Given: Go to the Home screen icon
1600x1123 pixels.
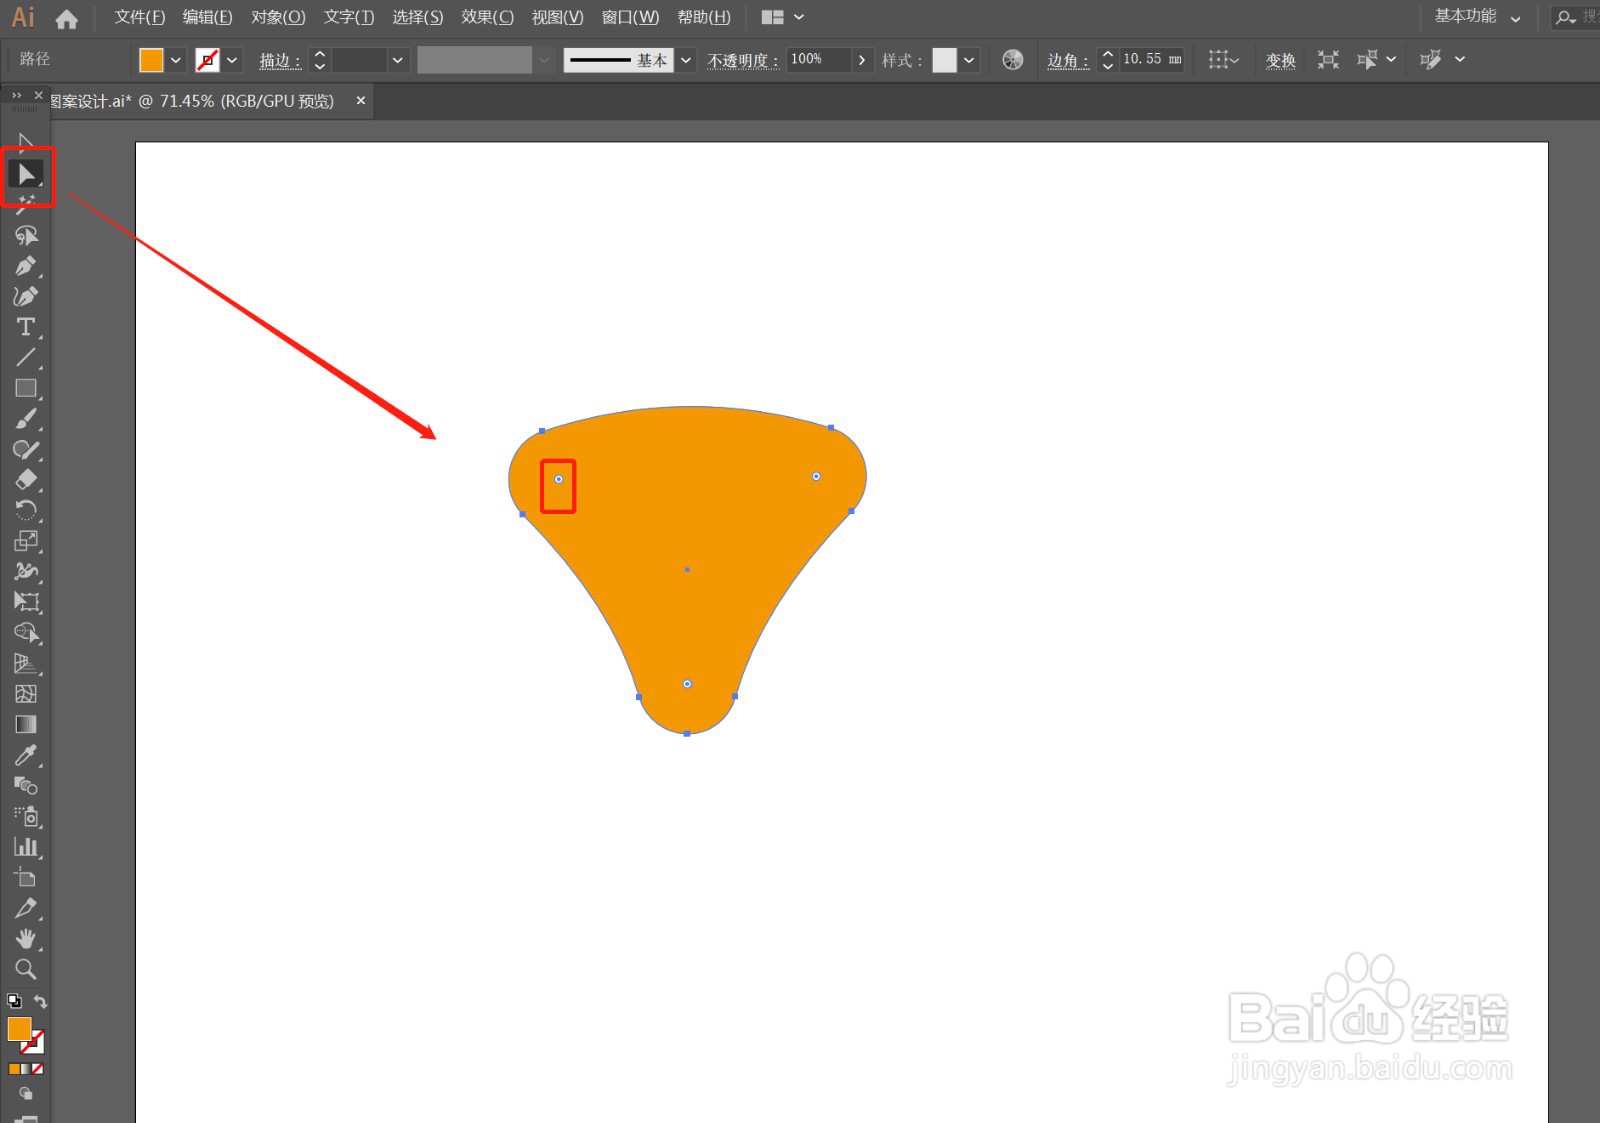Looking at the screenshot, I should pyautogui.click(x=67, y=18).
